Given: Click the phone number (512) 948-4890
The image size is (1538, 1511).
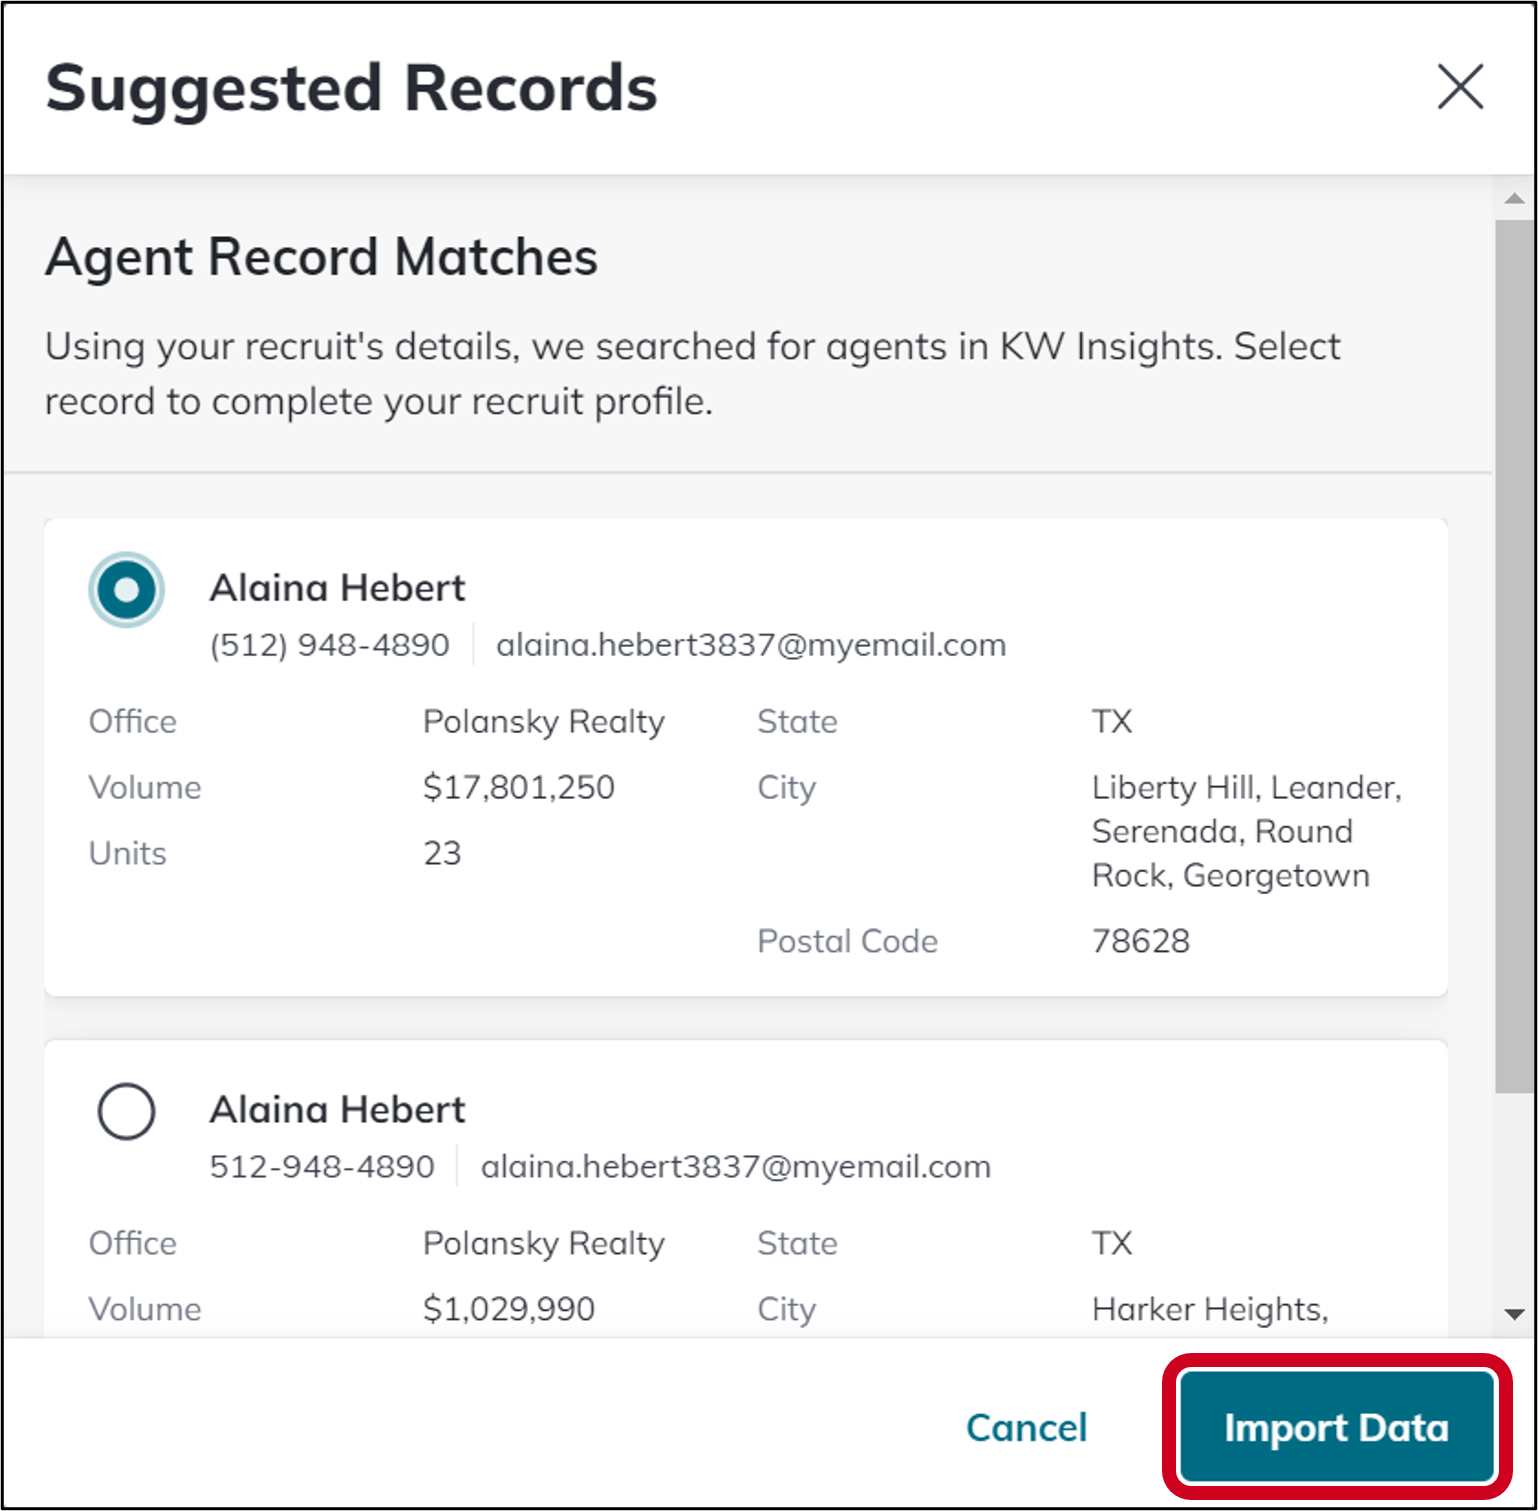Looking at the screenshot, I should (329, 645).
